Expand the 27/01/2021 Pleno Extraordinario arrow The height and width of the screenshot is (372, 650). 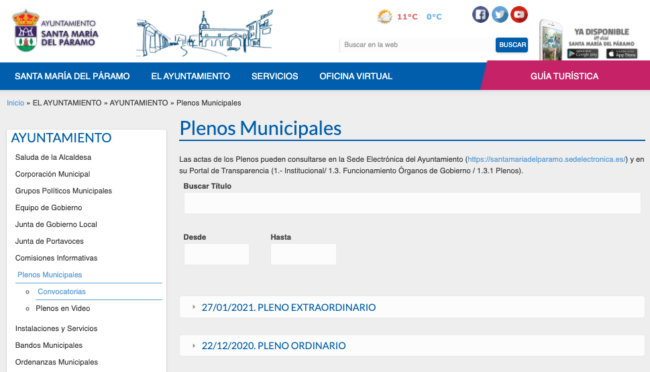194,307
